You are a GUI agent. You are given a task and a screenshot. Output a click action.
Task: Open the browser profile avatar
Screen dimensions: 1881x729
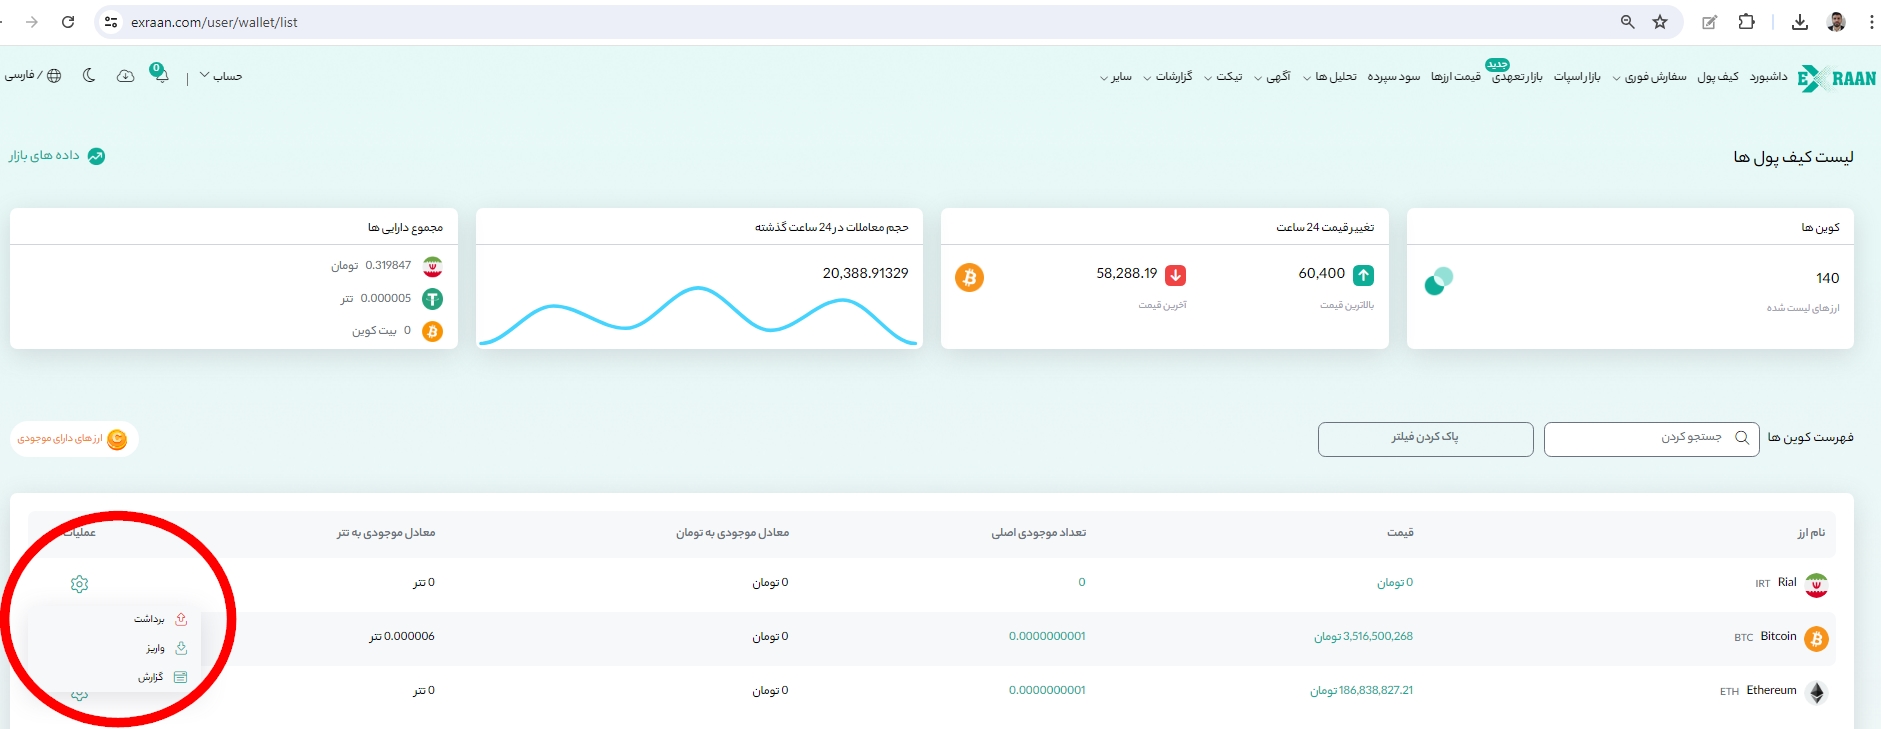point(1836,22)
